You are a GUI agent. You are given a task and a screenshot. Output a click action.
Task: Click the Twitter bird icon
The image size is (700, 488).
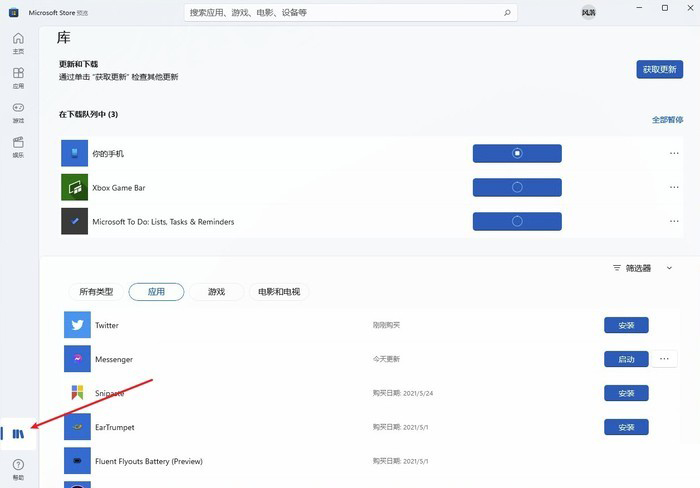click(77, 325)
